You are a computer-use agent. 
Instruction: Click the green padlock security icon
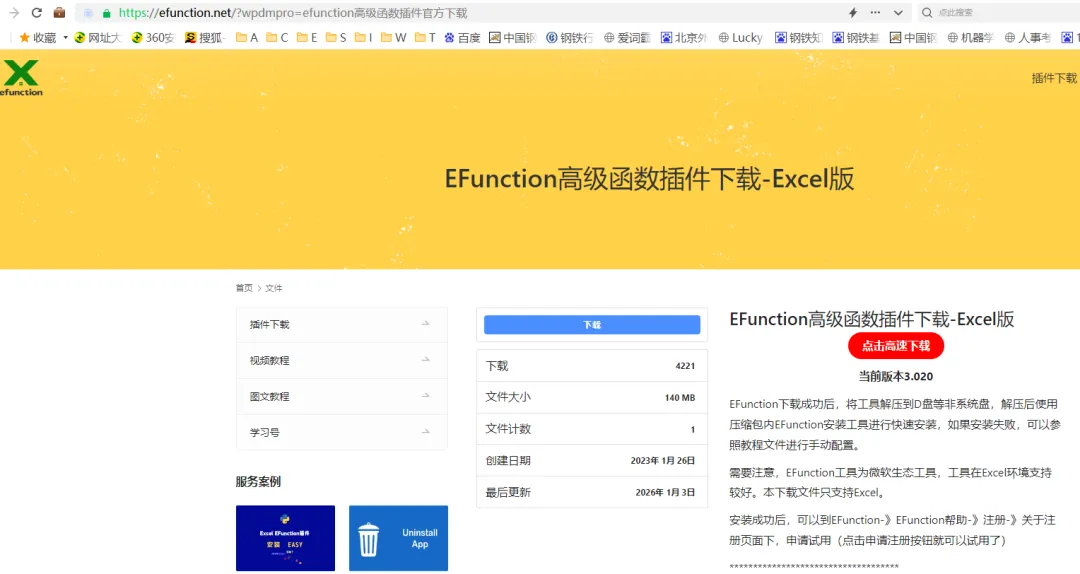106,13
